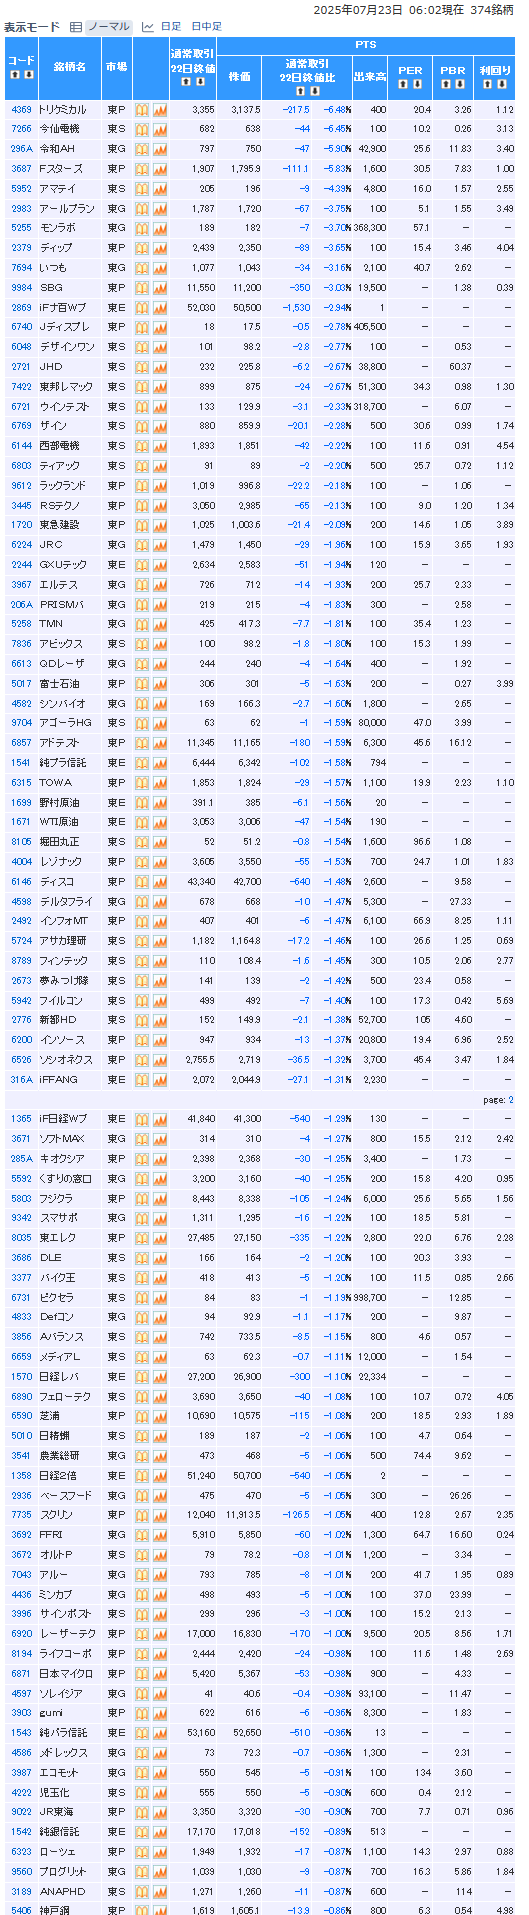The height and width of the screenshot is (1915, 529).
Task: Open chart icon for レーザーテク row
Action: tap(160, 1633)
